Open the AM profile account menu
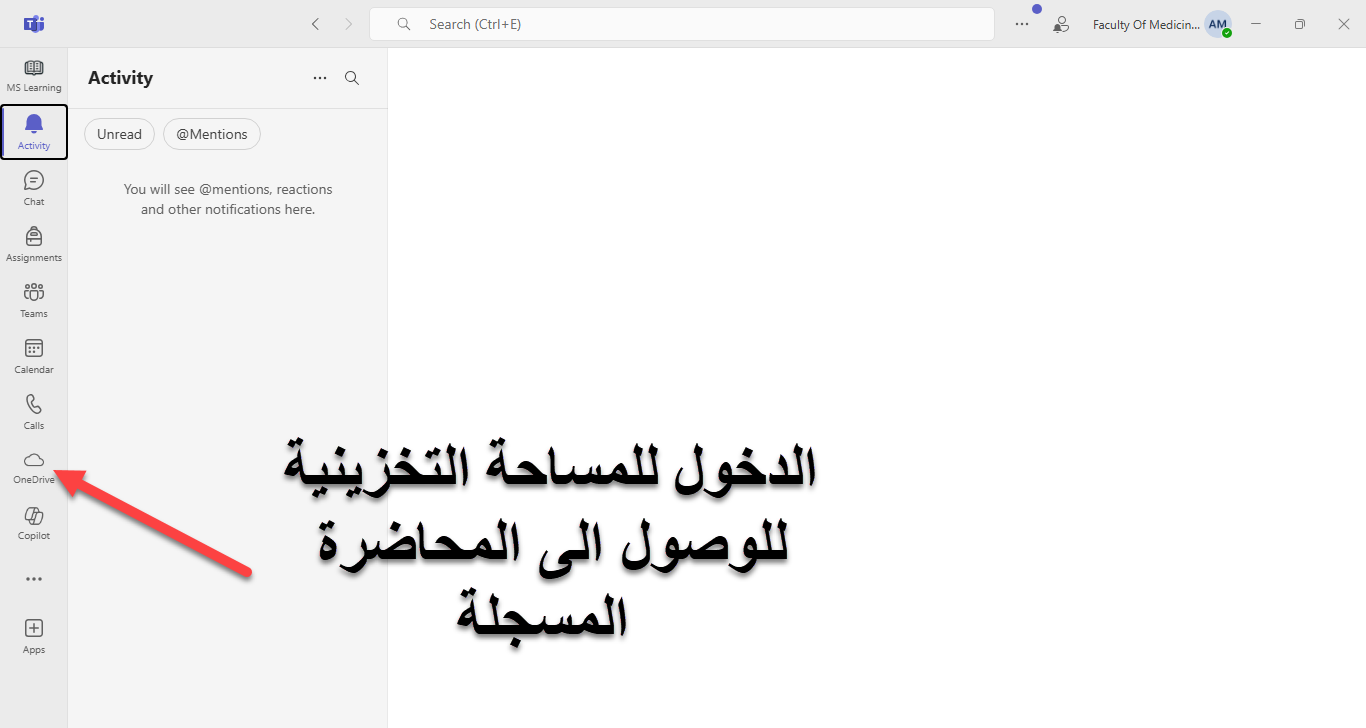The height and width of the screenshot is (728, 1366). click(1217, 24)
